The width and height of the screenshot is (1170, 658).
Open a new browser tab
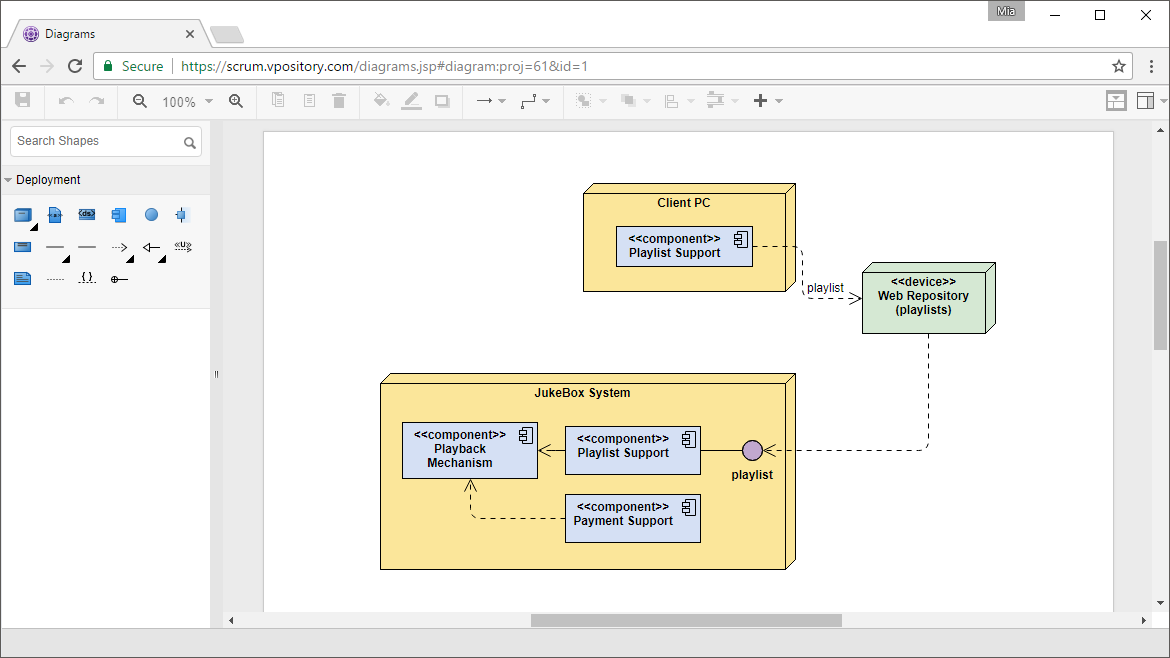pyautogui.click(x=226, y=34)
